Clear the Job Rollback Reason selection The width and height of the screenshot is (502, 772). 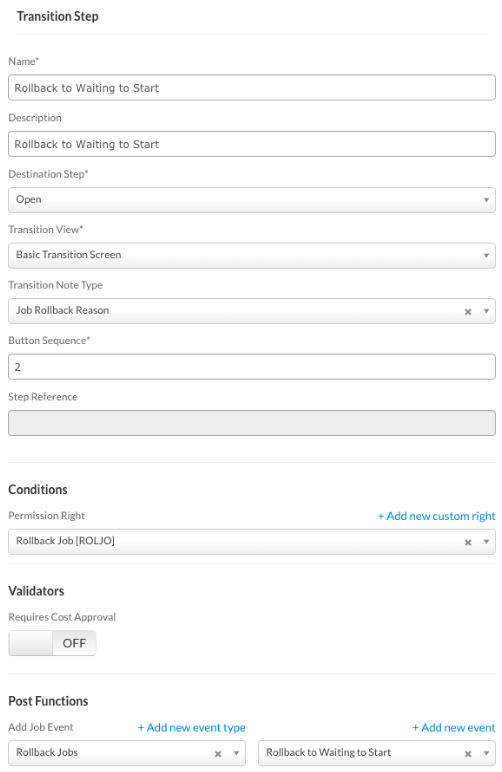coord(468,312)
